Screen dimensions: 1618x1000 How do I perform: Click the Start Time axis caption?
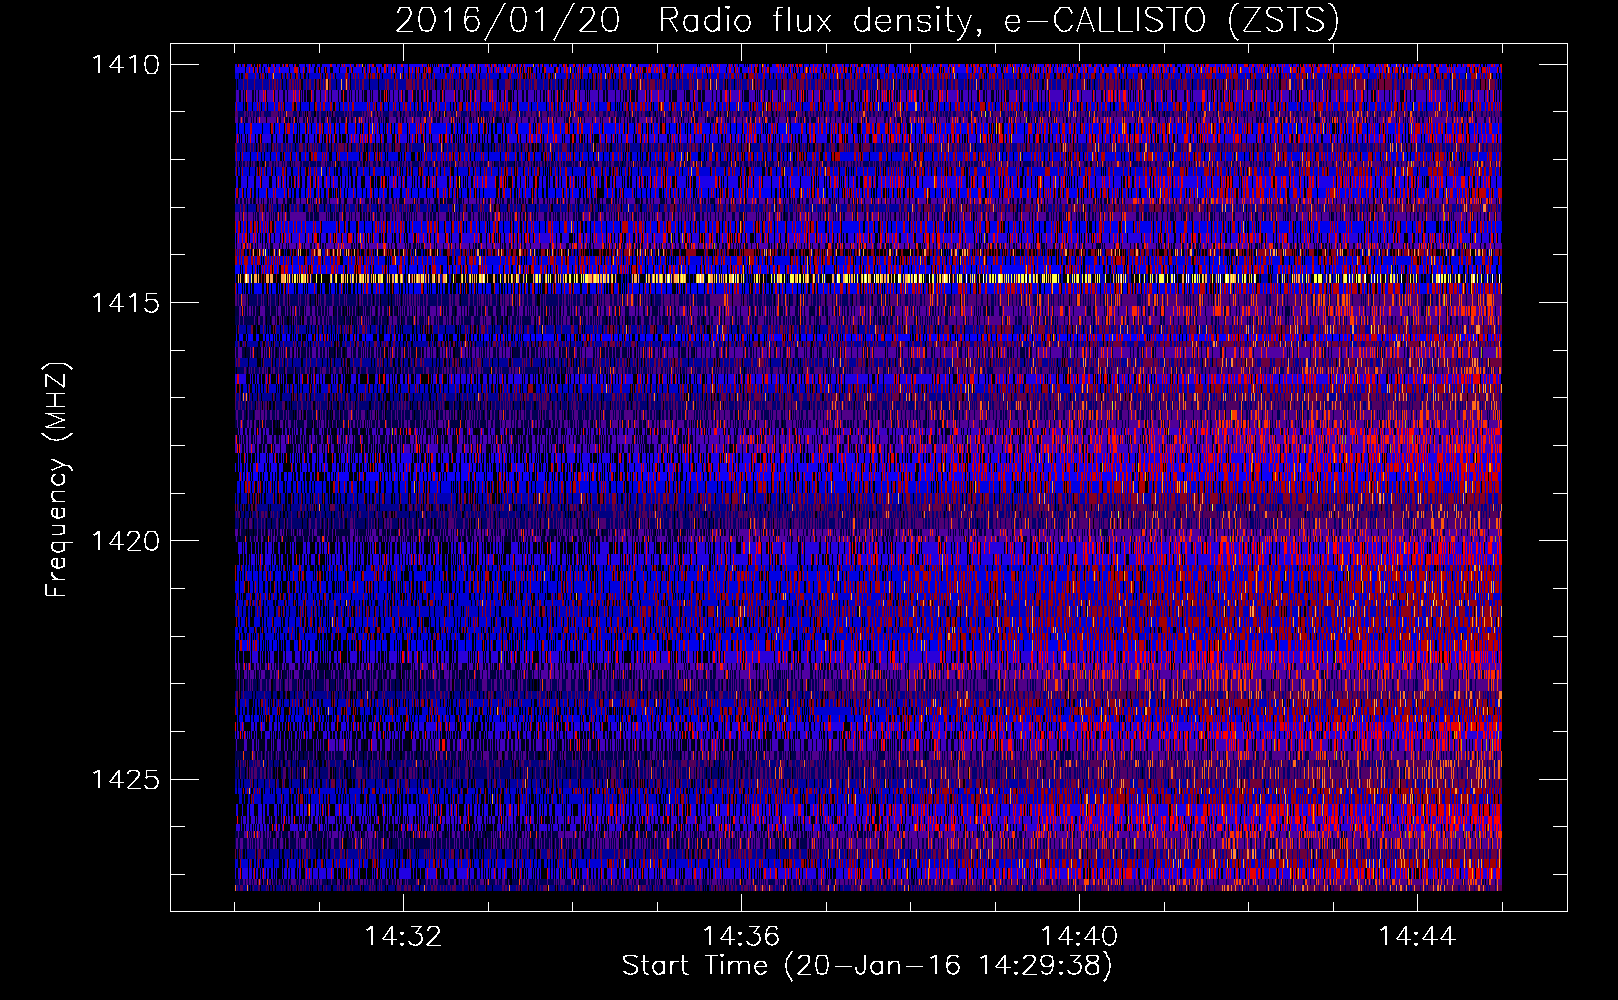pos(867,966)
